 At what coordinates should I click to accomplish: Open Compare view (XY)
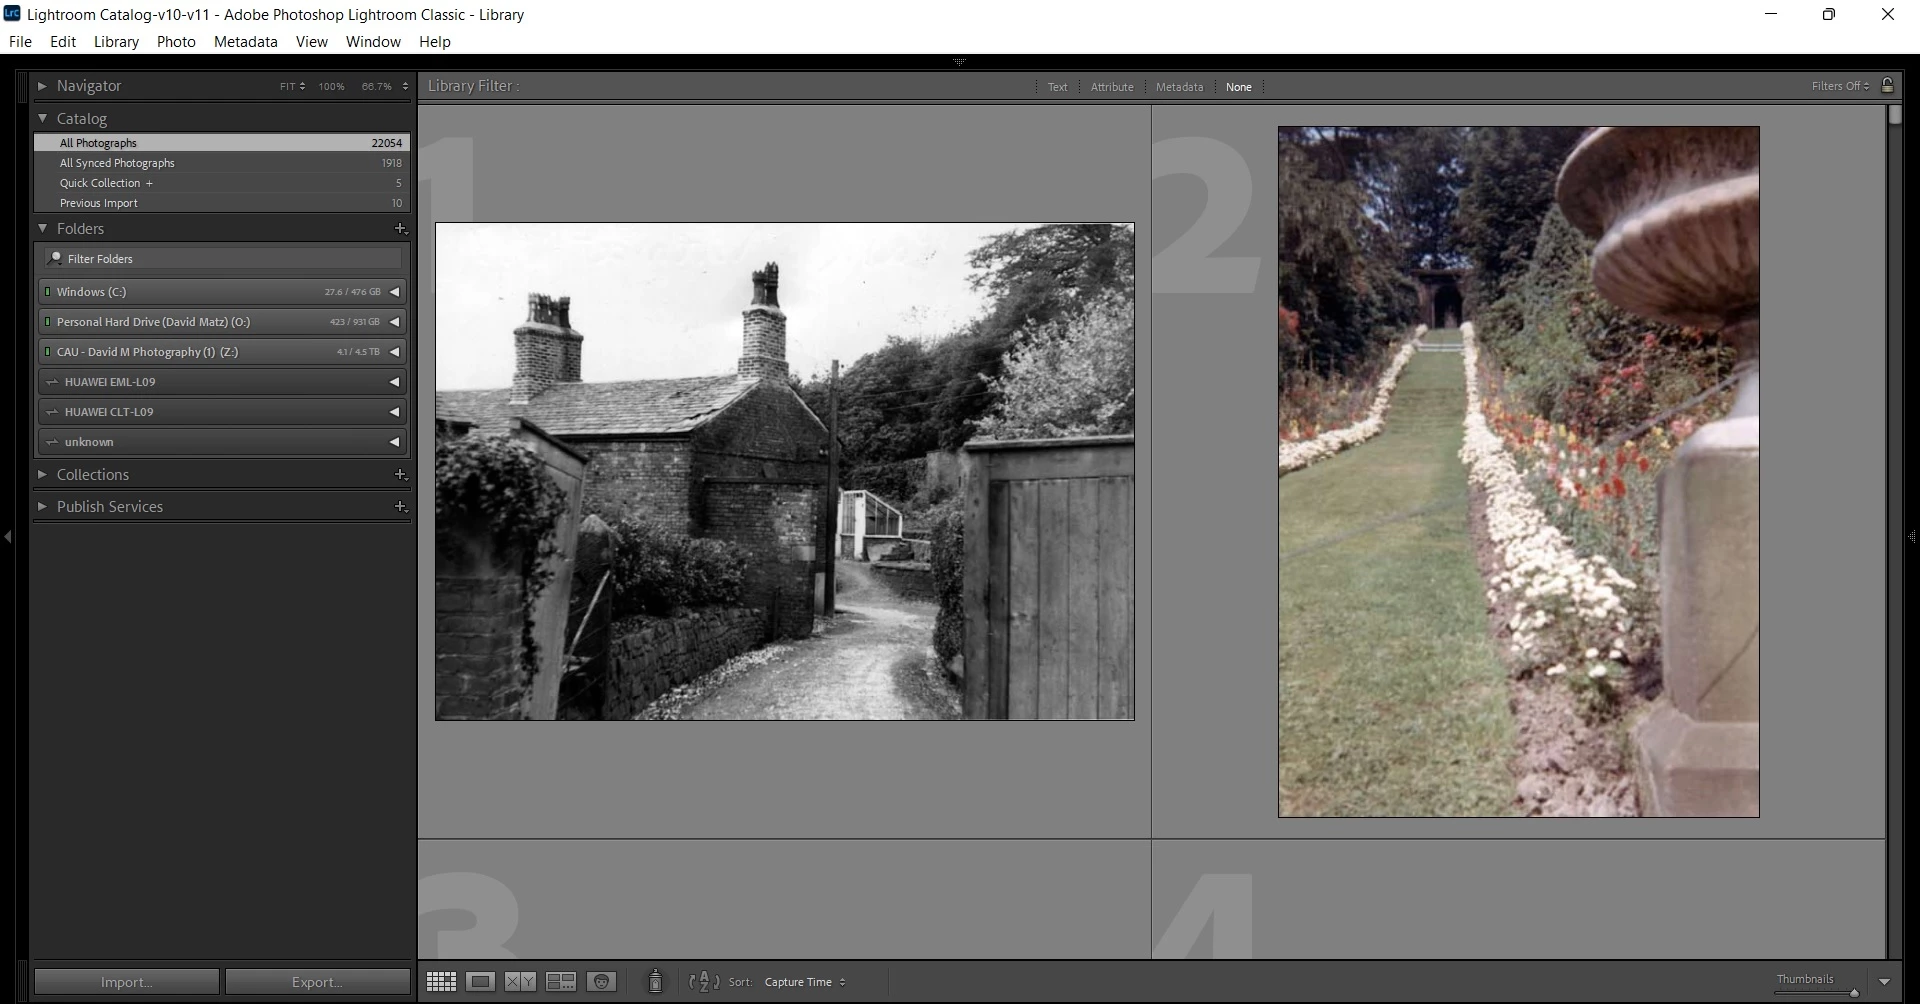[520, 982]
